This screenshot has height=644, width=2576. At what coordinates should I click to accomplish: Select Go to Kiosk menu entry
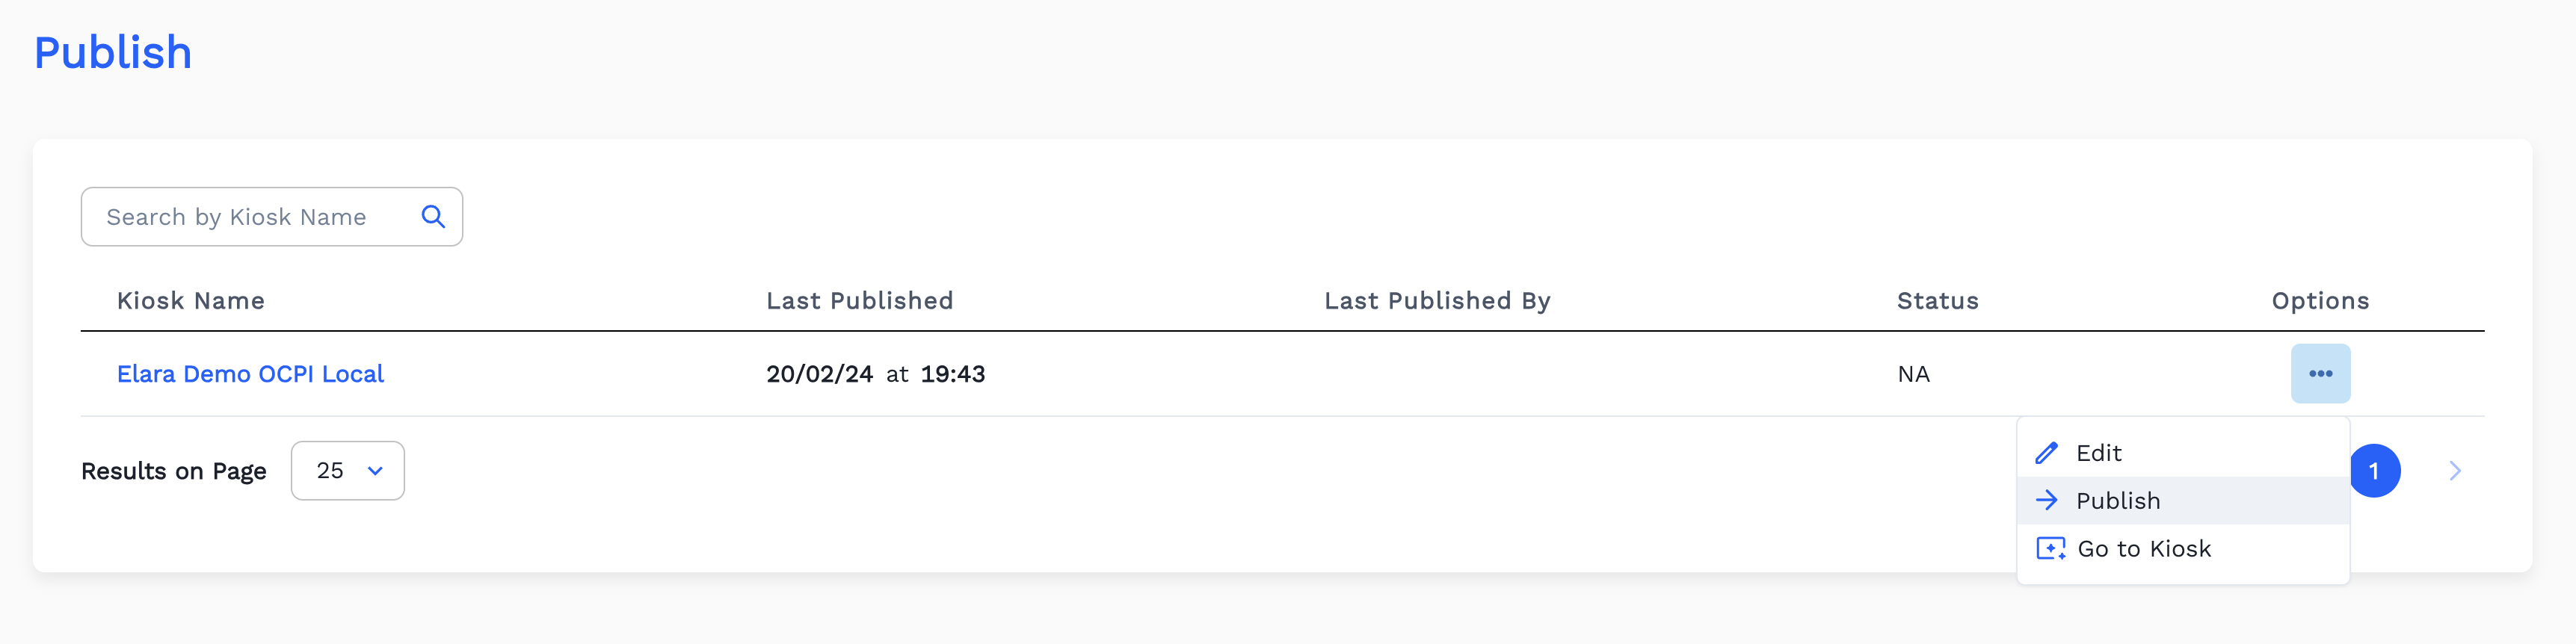pos(2144,548)
